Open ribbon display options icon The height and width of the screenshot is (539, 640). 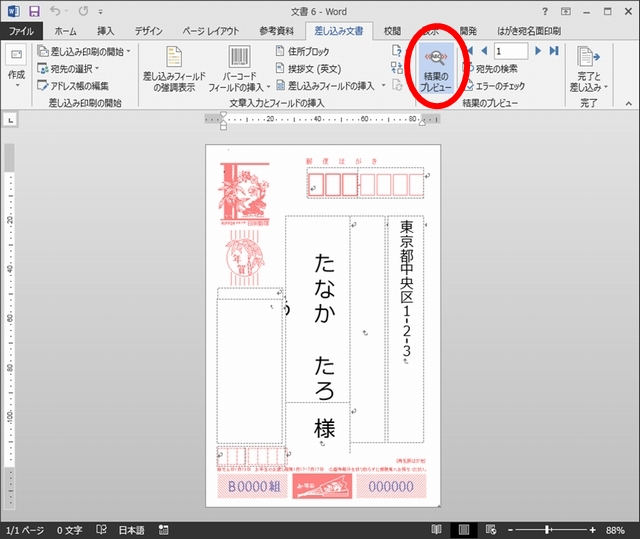[x=566, y=11]
